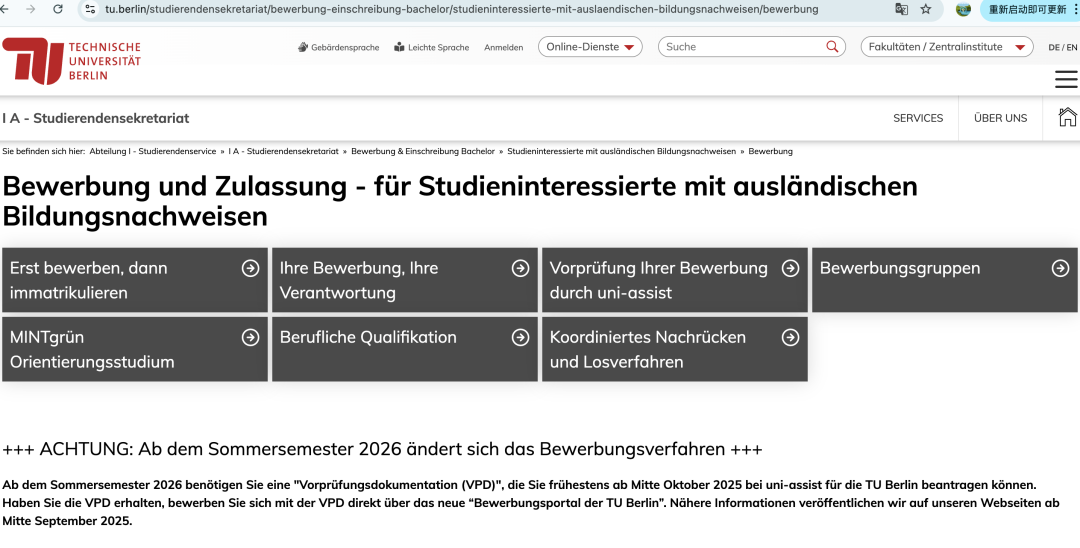Switch language with DE/EN toggle
The image size is (1080, 548).
point(1062,48)
